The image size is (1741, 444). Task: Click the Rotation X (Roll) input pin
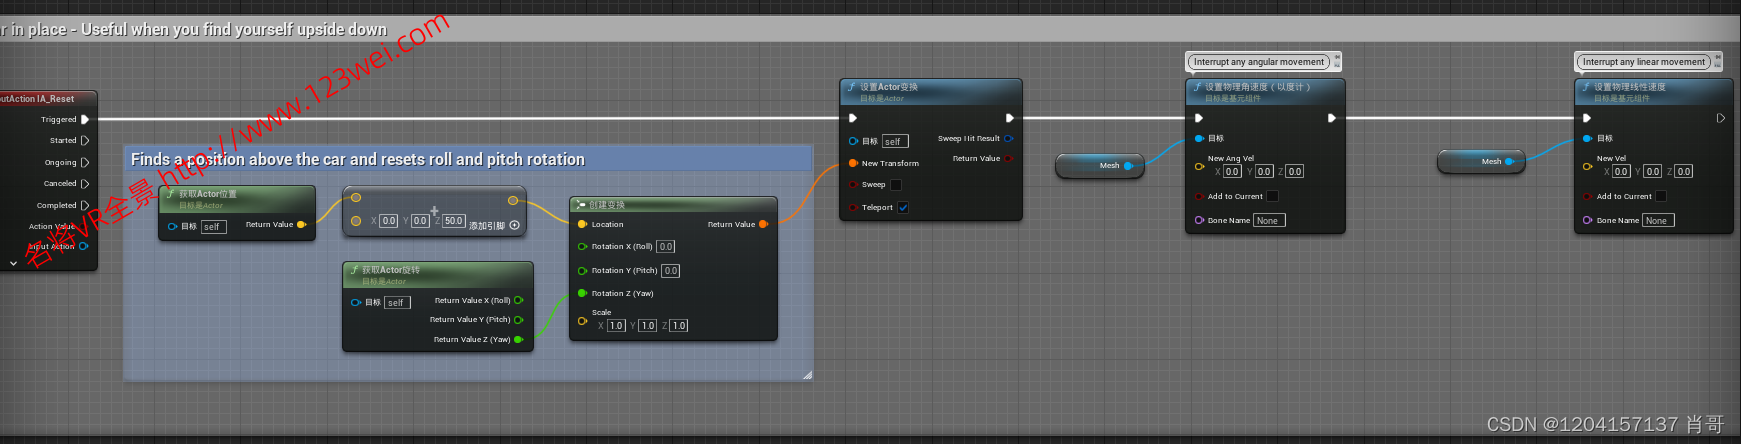click(582, 246)
